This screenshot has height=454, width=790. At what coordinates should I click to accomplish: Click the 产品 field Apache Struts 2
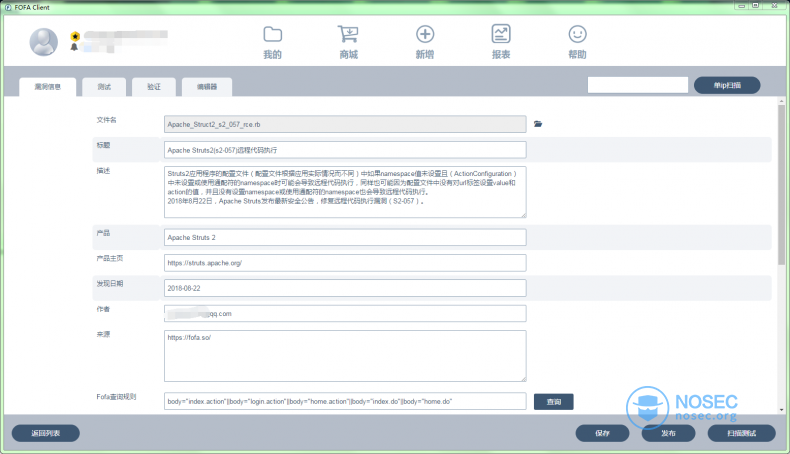click(x=345, y=237)
